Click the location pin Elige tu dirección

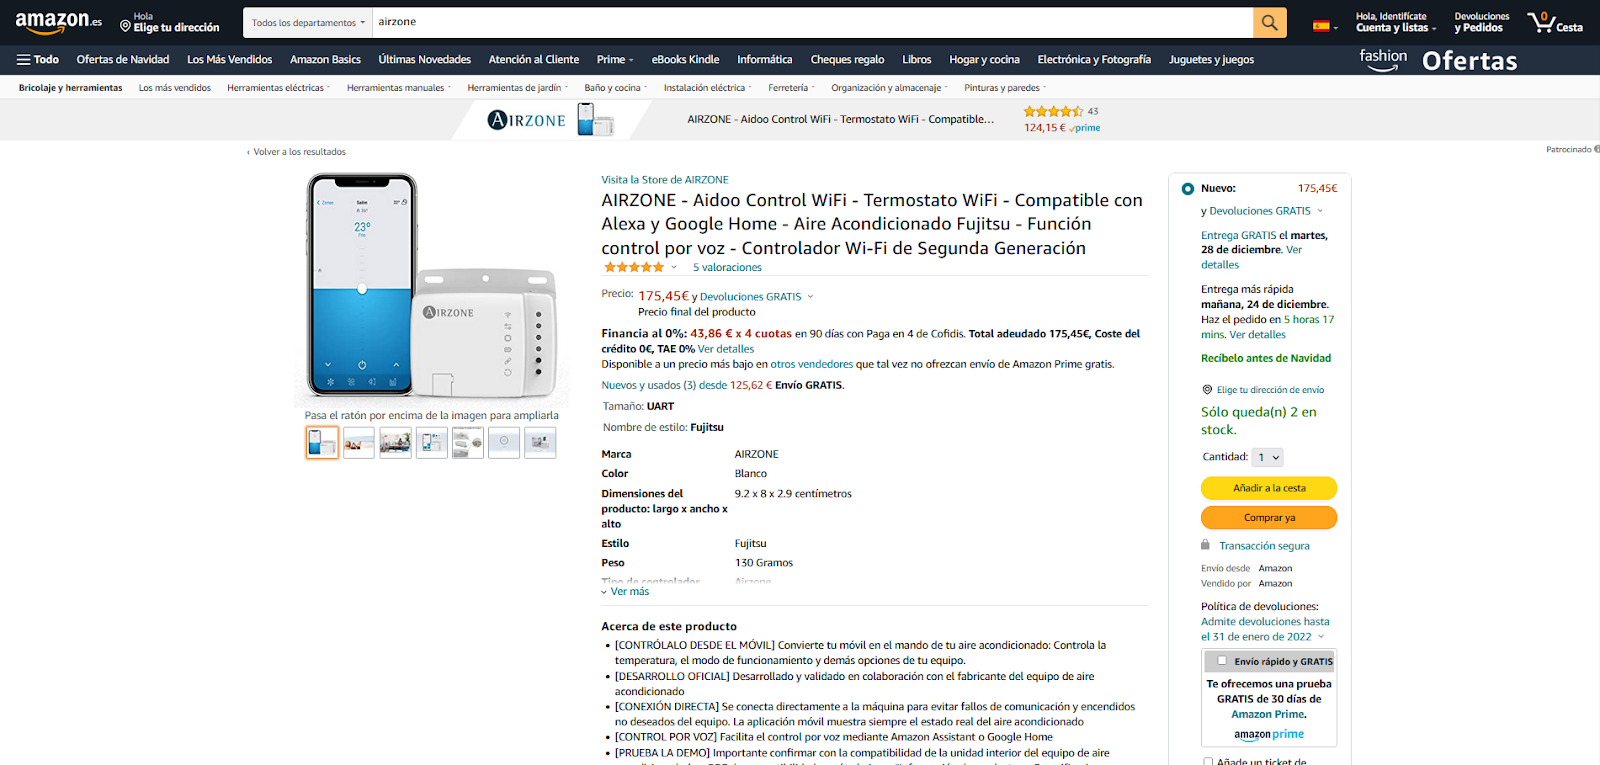click(x=169, y=22)
